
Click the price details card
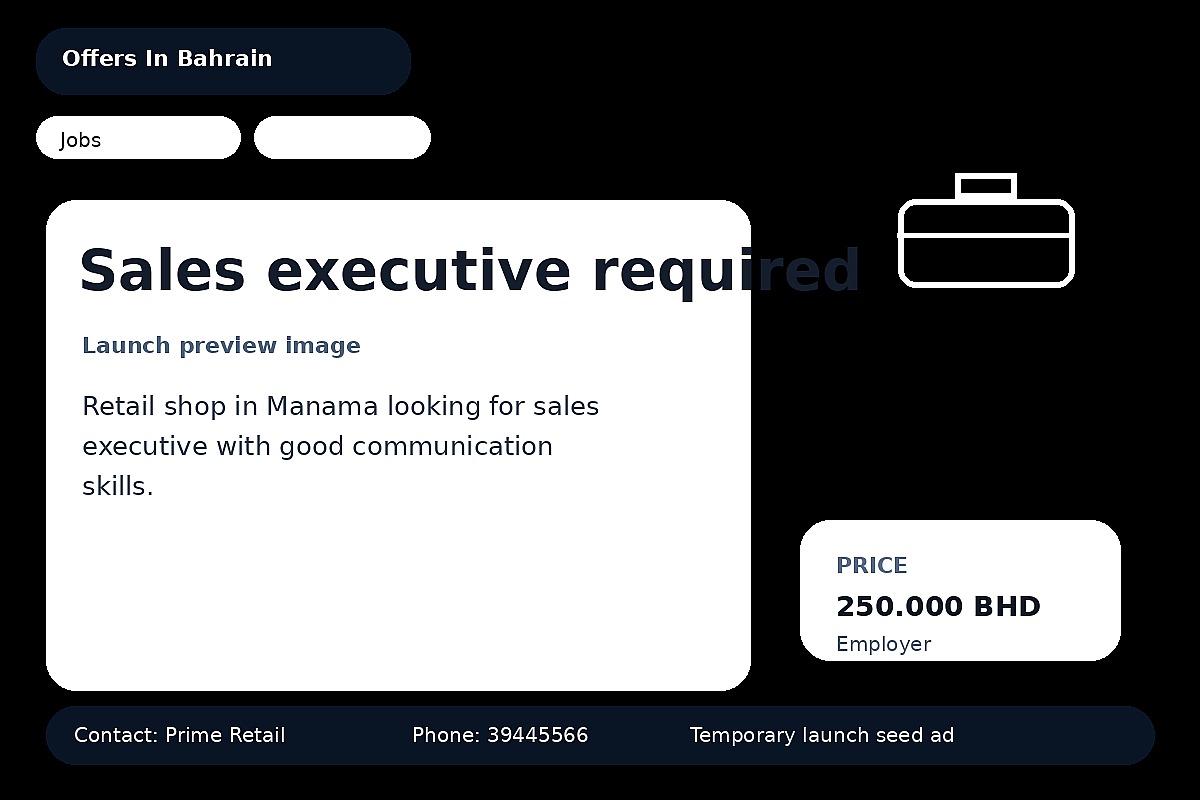pyautogui.click(x=960, y=590)
